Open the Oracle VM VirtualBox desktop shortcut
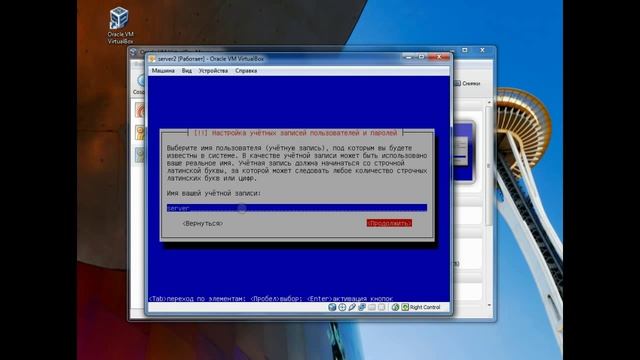This screenshot has width=640, height=360. (120, 25)
